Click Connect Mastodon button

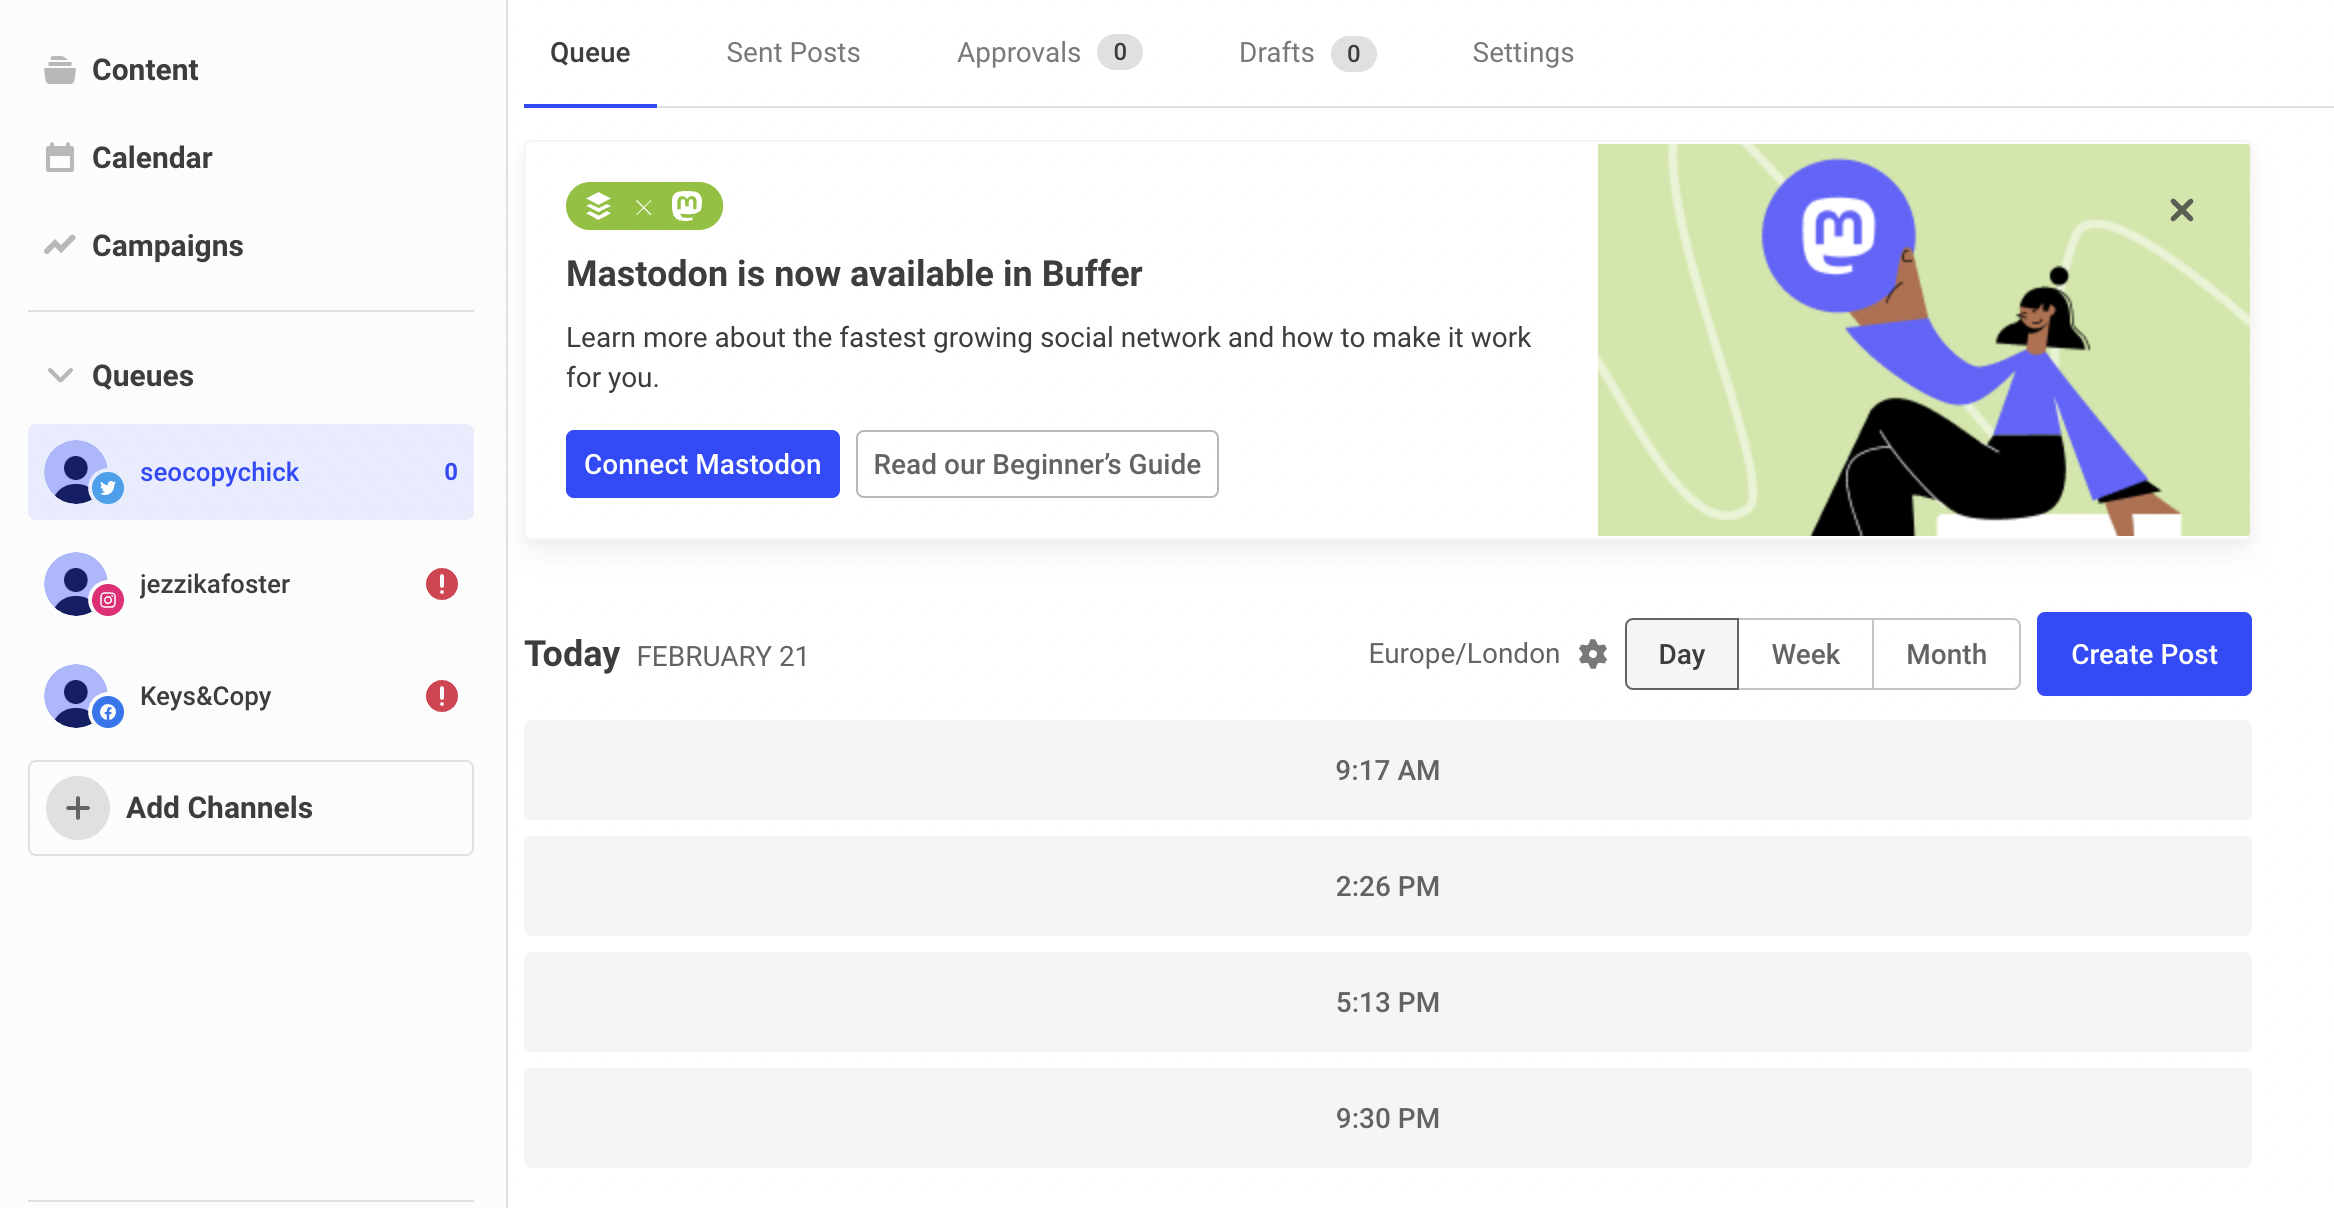point(703,464)
